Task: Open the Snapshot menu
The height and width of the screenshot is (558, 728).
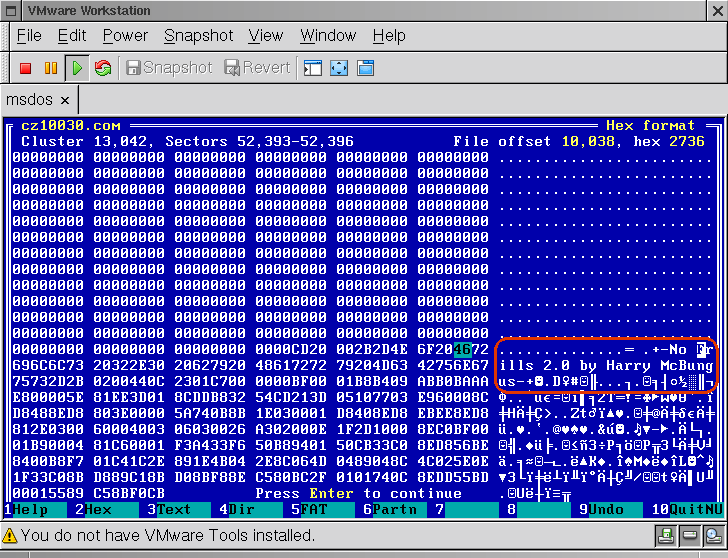Action: [x=199, y=36]
